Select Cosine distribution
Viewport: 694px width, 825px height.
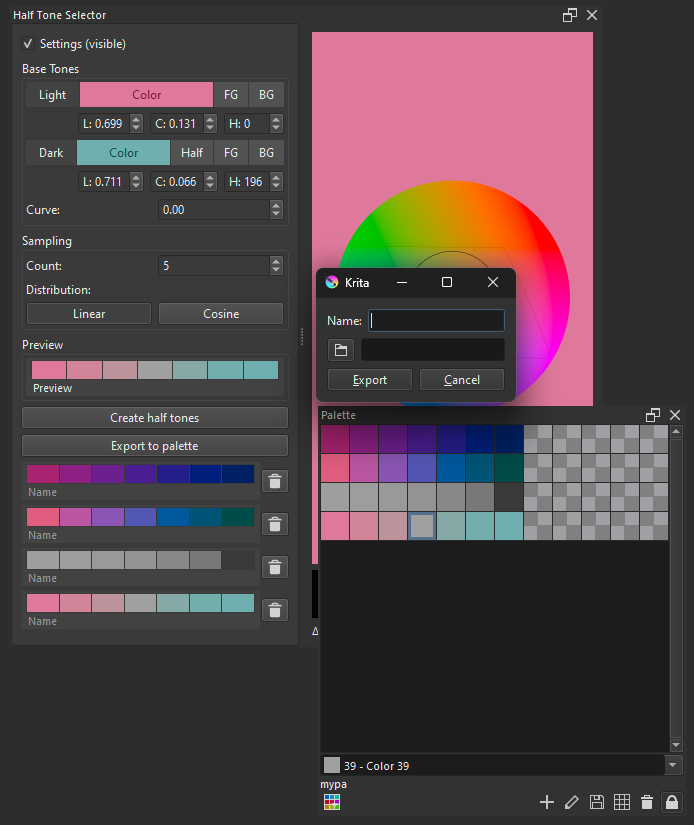click(x=221, y=314)
